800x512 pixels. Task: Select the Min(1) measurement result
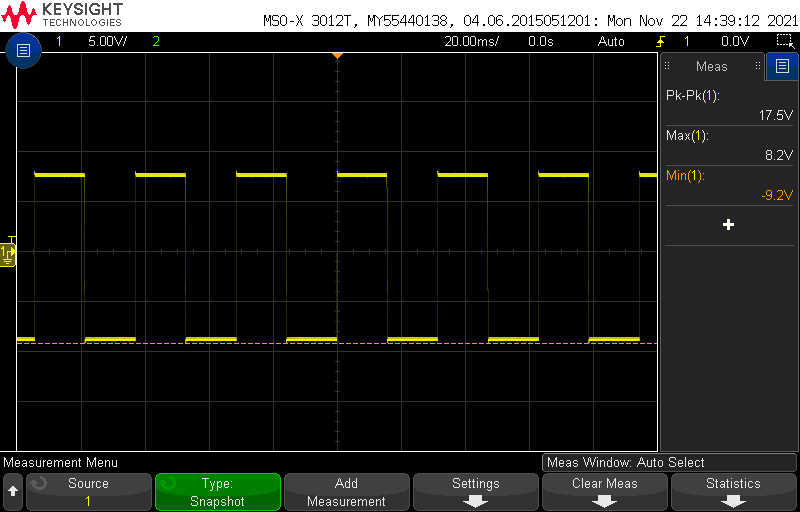click(x=729, y=185)
